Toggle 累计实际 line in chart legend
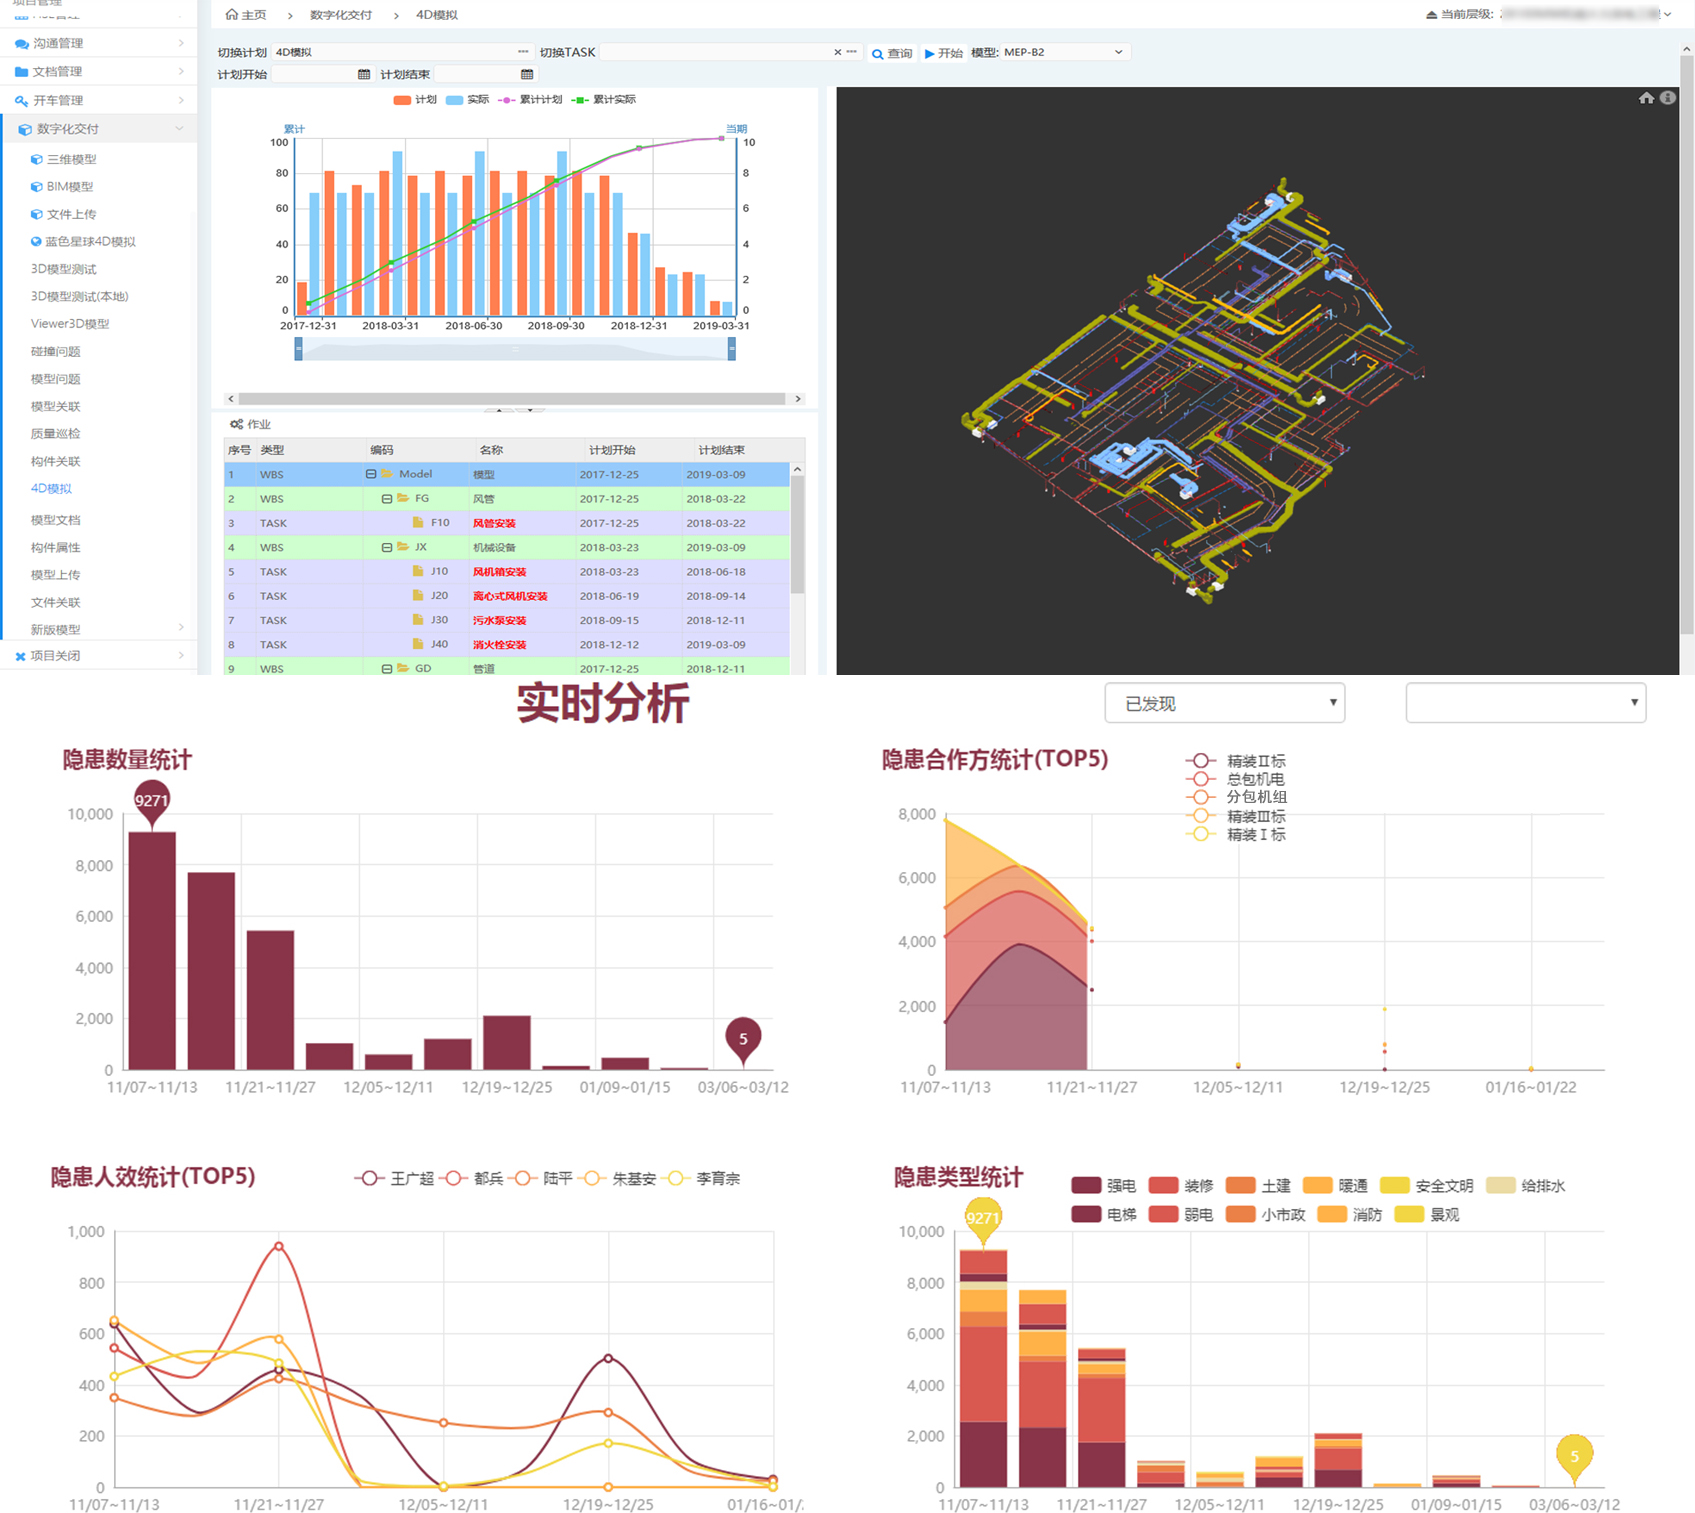Viewport: 1695px width, 1513px height. 603,100
